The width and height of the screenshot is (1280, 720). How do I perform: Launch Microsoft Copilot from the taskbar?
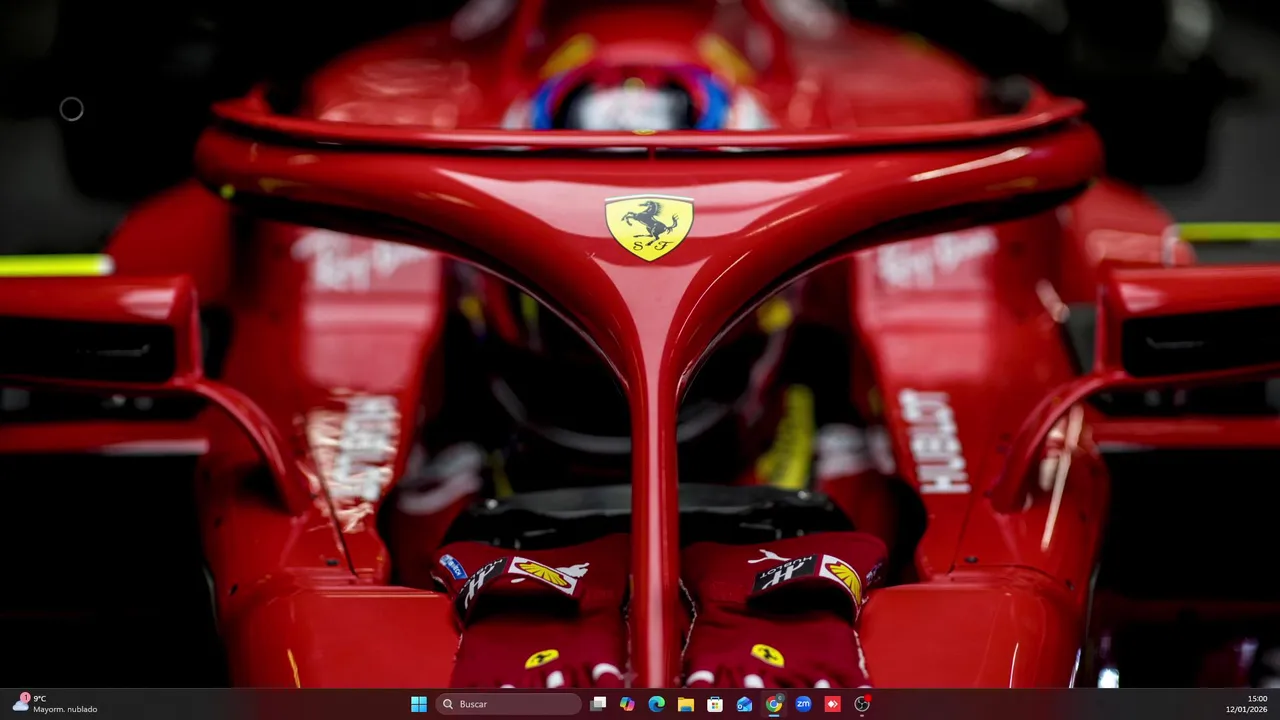click(x=627, y=704)
